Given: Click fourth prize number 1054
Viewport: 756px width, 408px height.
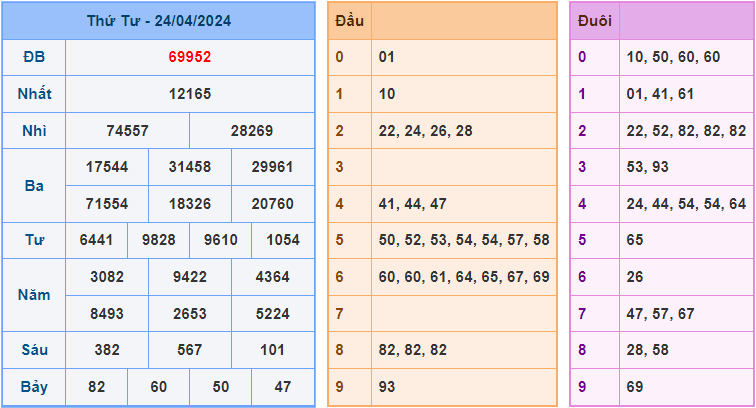Looking at the screenshot, I should 283,240.
